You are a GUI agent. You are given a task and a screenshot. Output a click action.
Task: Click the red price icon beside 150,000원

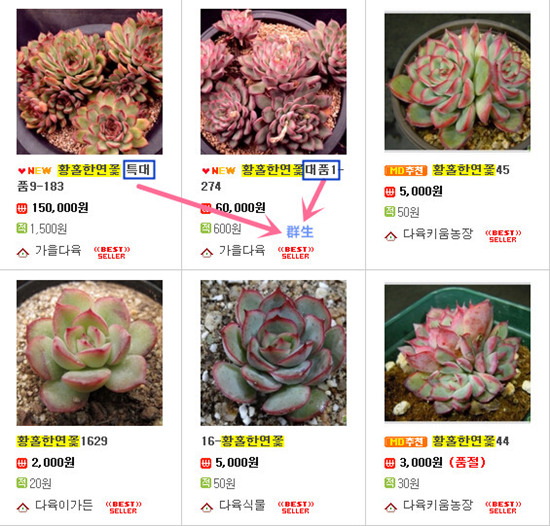point(22,209)
